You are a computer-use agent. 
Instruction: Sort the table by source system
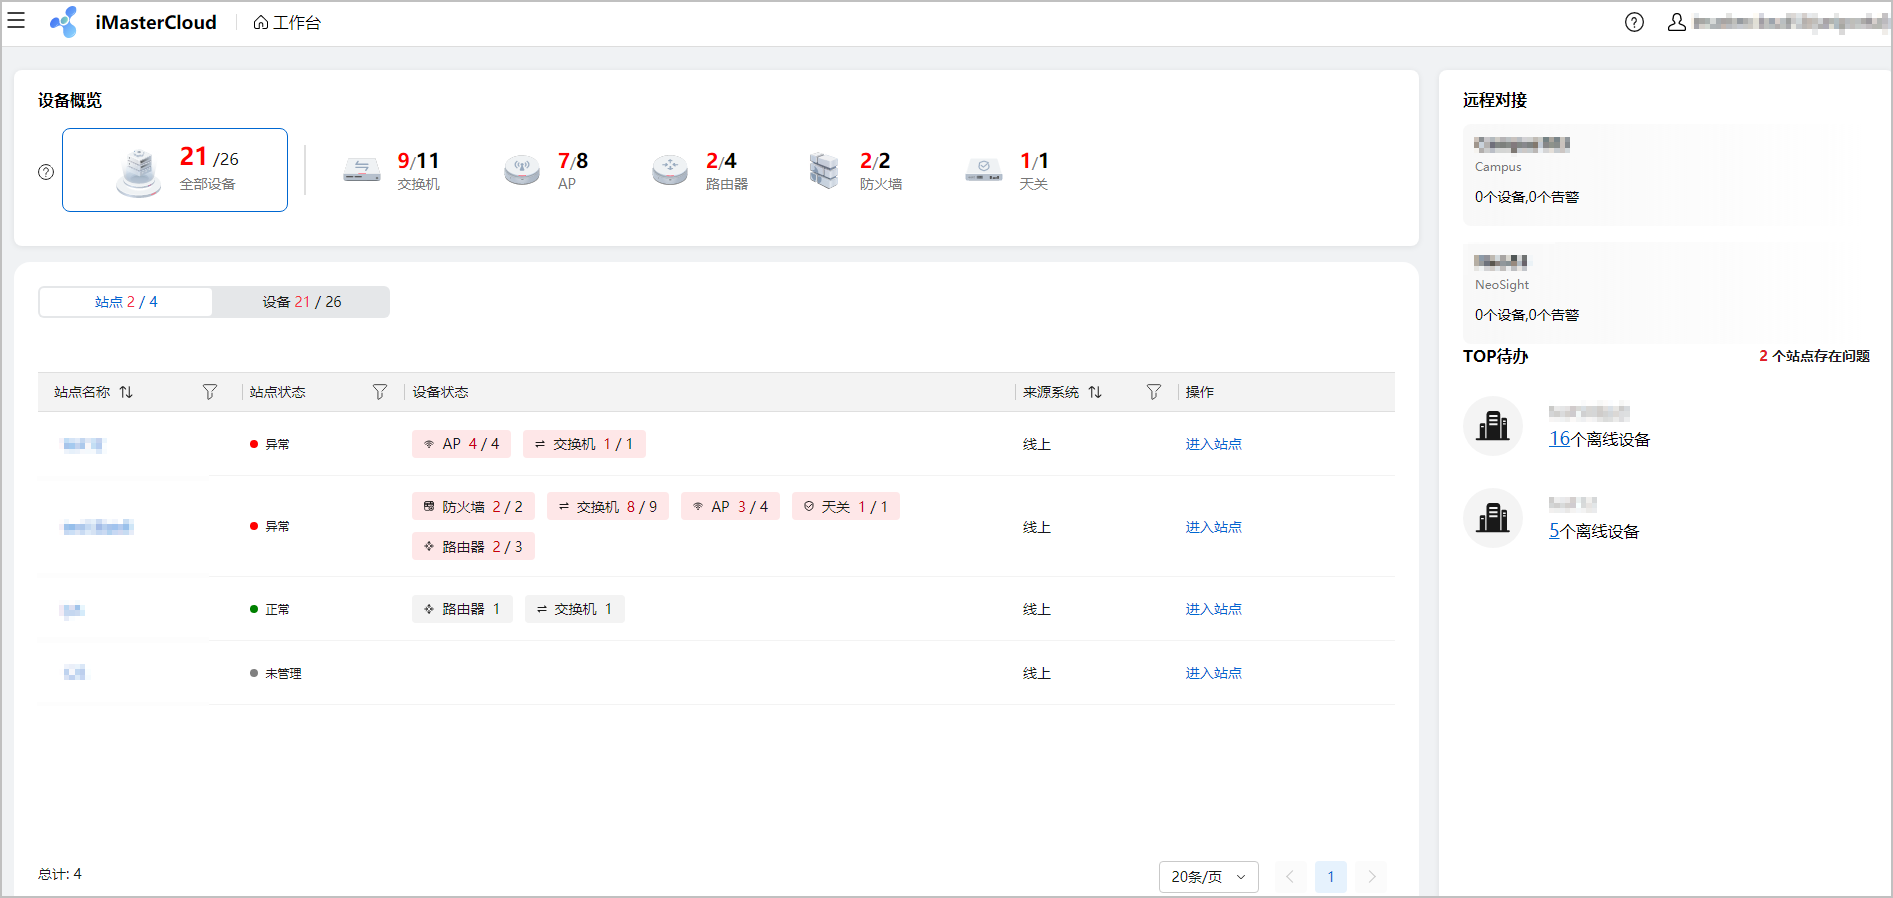1095,392
